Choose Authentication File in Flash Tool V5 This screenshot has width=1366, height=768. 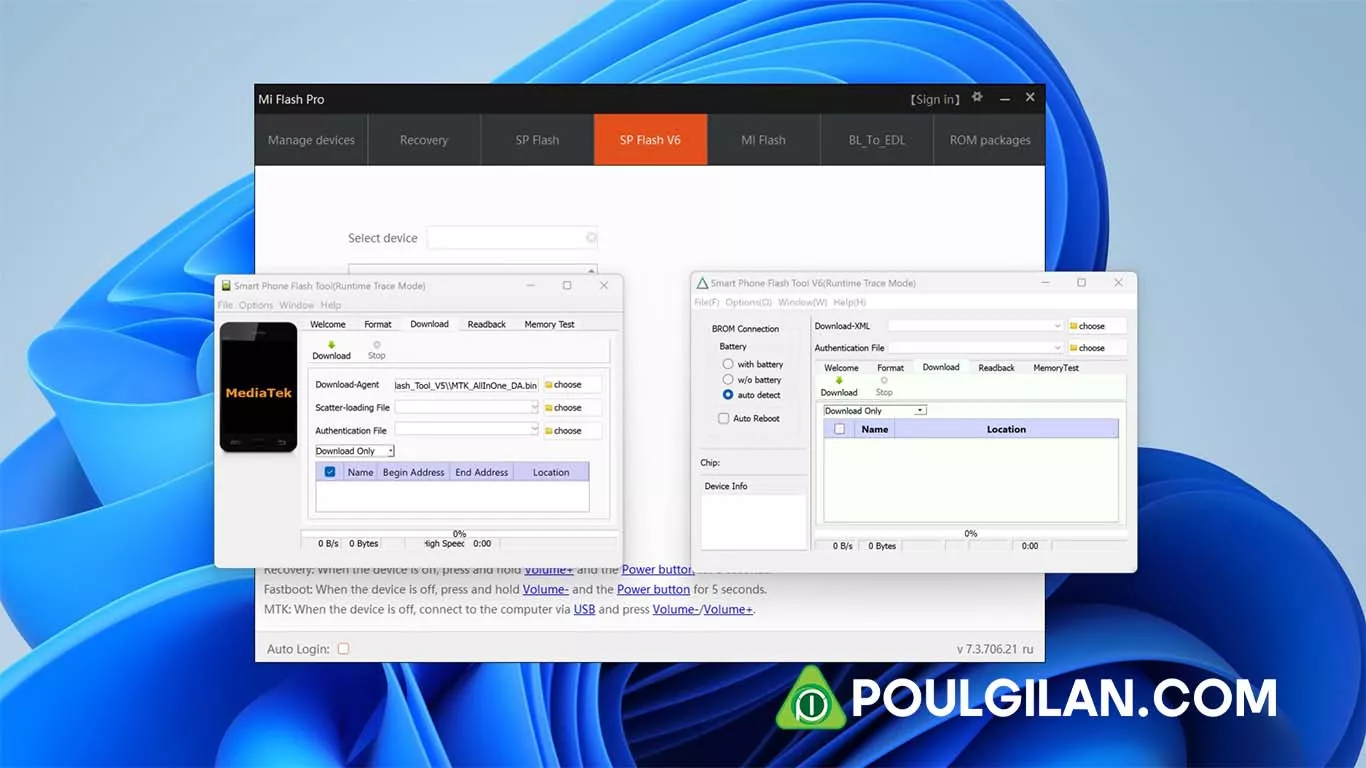point(572,430)
